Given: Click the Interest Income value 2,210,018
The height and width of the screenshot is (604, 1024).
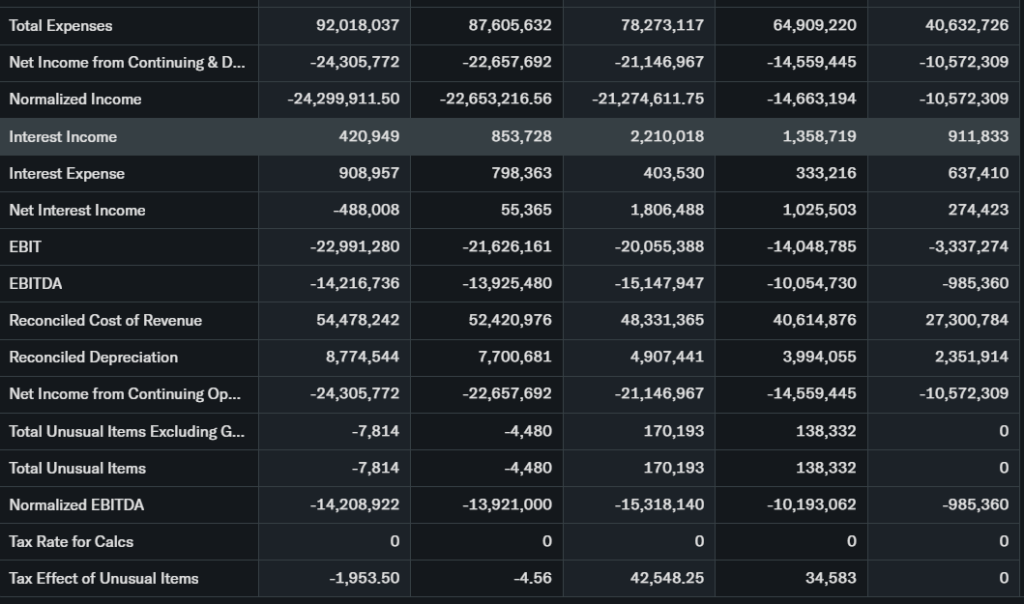Looking at the screenshot, I should tap(666, 137).
